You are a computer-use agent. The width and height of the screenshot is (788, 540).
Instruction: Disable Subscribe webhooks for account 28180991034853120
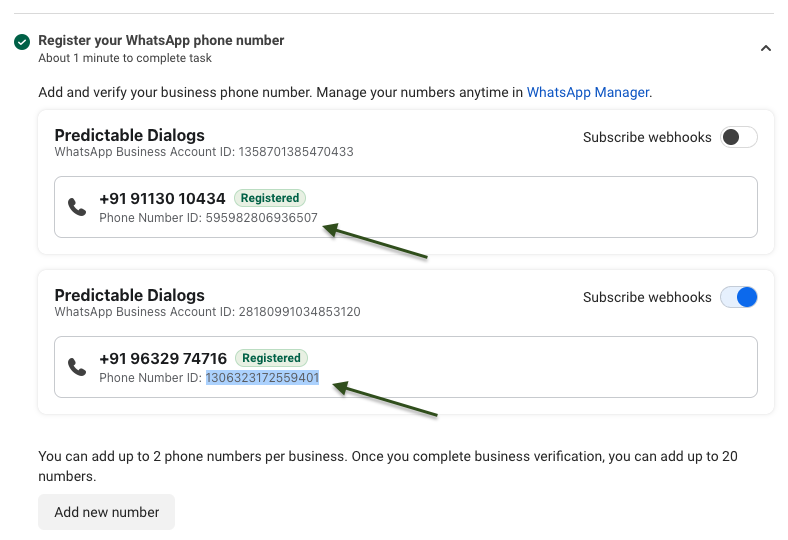[x=739, y=297]
